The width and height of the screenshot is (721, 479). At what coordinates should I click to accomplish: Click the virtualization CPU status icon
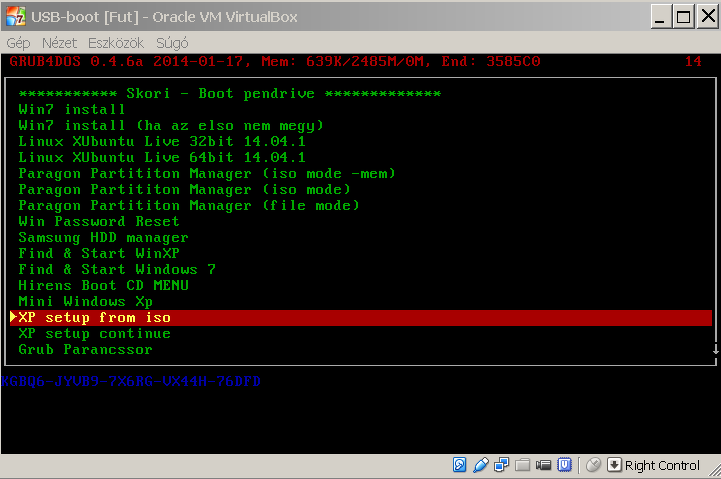tap(564, 465)
